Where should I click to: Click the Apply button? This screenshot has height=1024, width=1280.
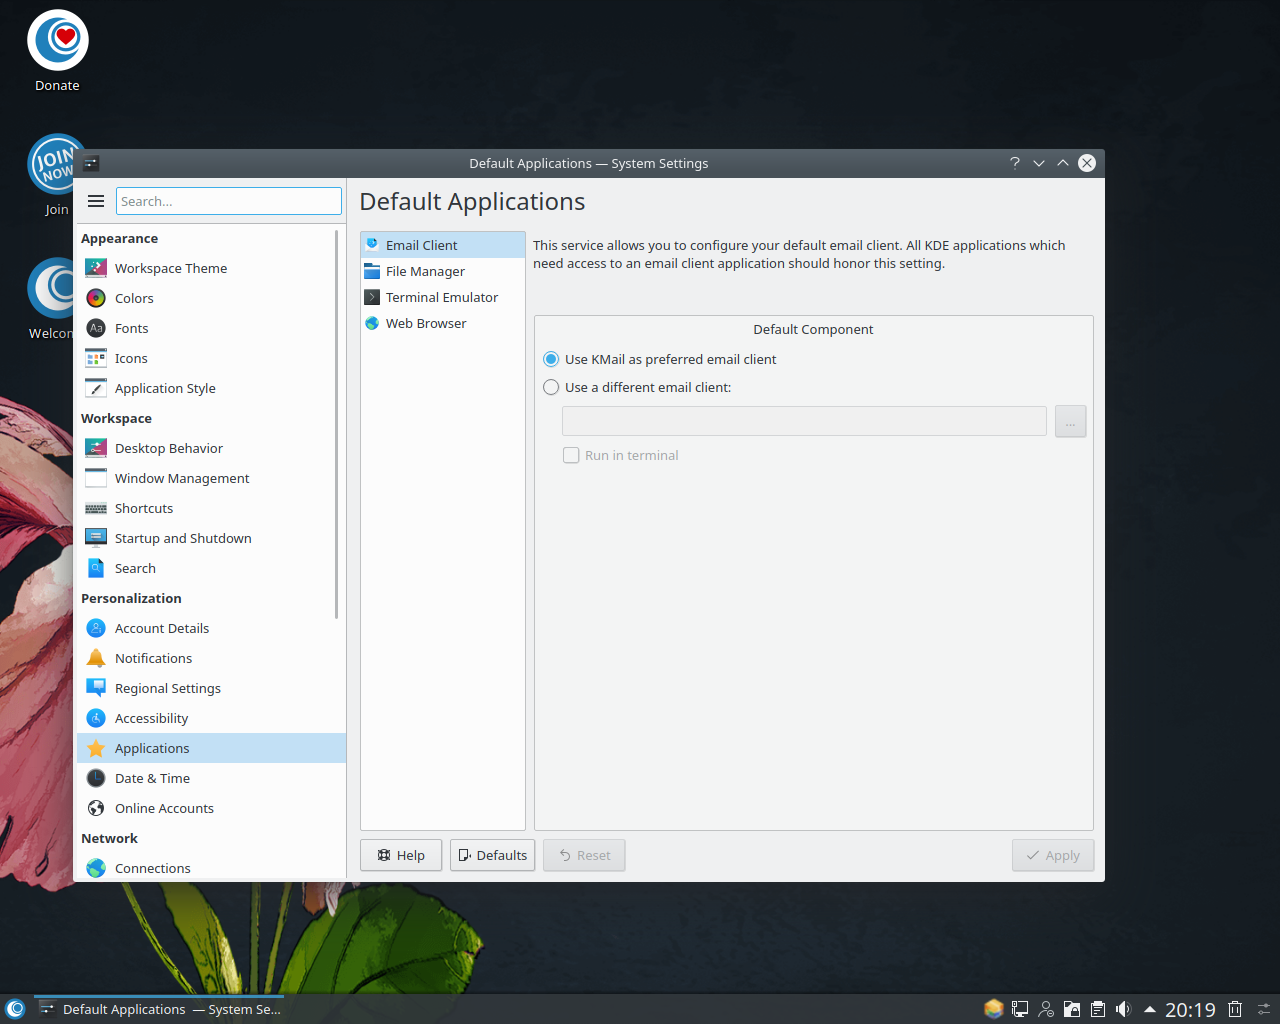pos(1053,855)
